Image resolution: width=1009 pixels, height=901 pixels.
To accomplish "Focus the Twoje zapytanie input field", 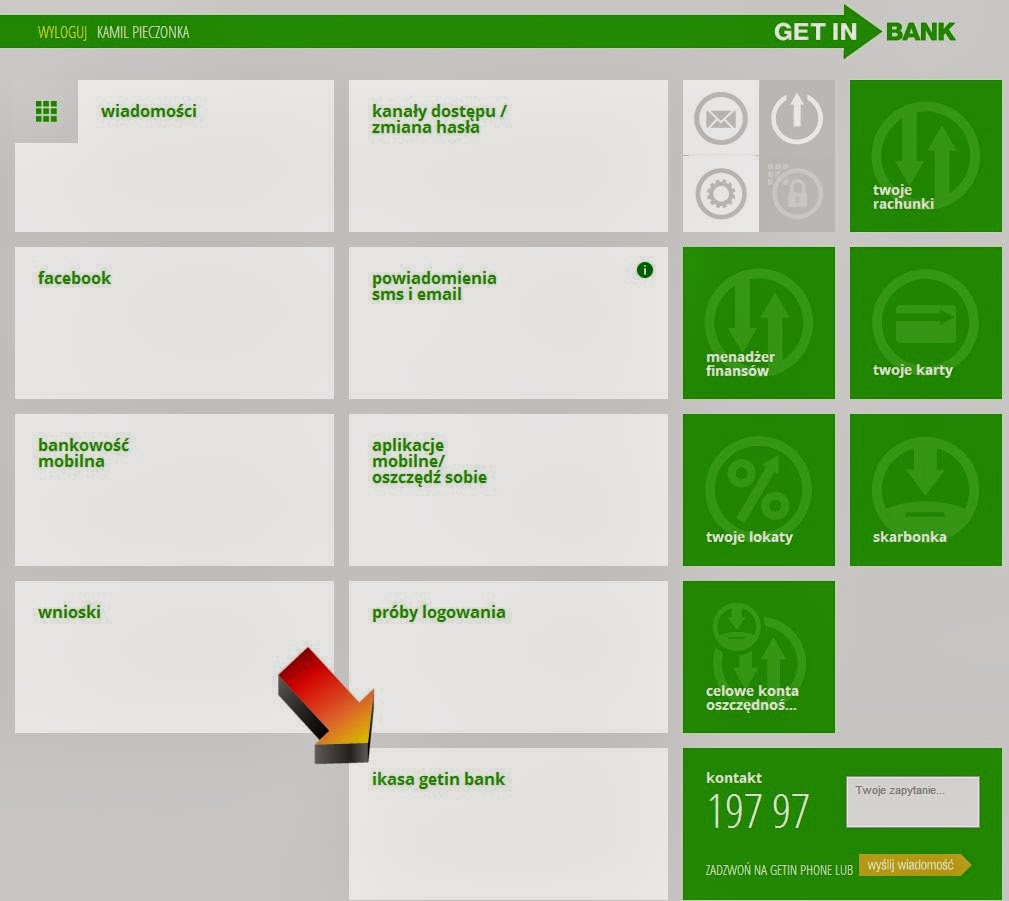I will click(912, 802).
